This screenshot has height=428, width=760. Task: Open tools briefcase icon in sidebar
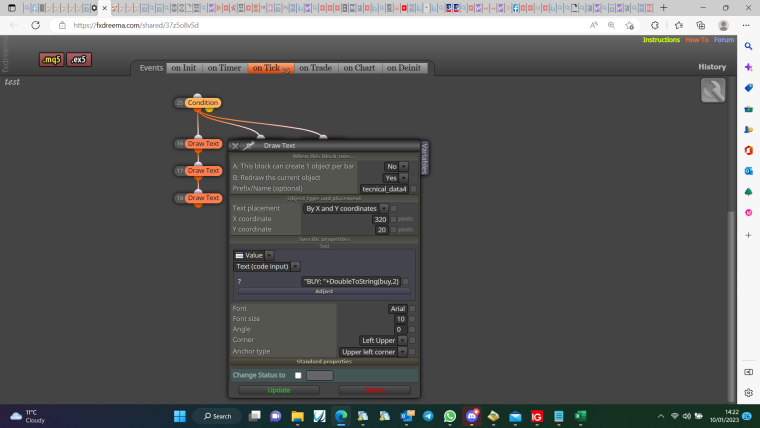pyautogui.click(x=748, y=109)
